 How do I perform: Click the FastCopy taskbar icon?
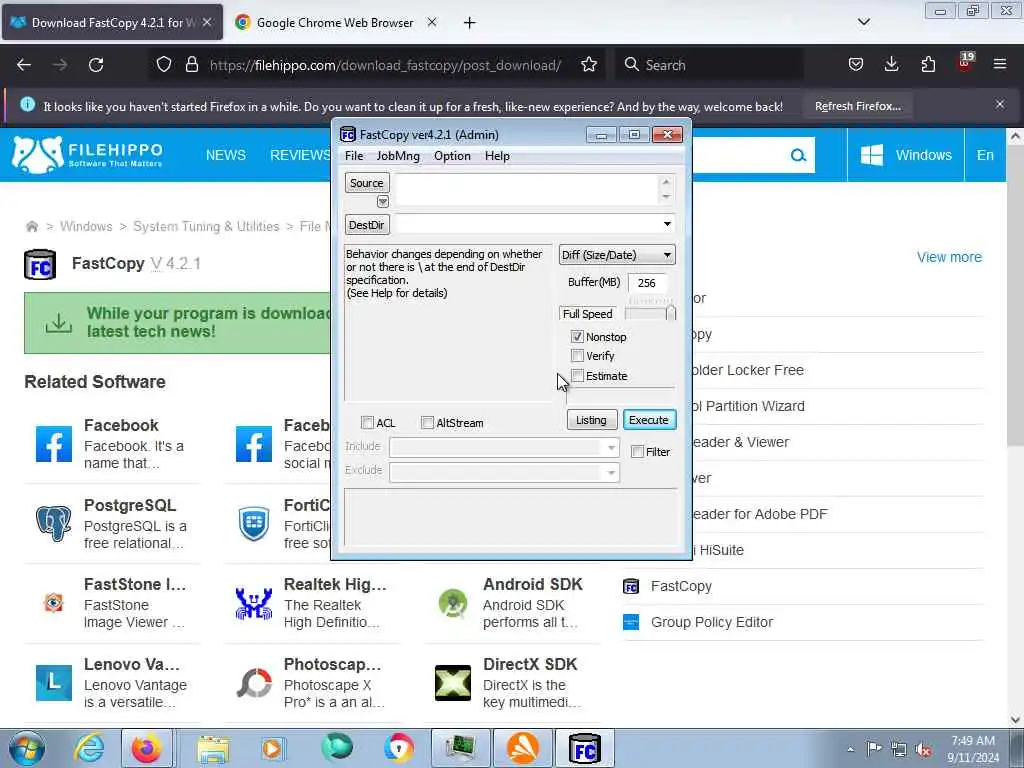584,748
